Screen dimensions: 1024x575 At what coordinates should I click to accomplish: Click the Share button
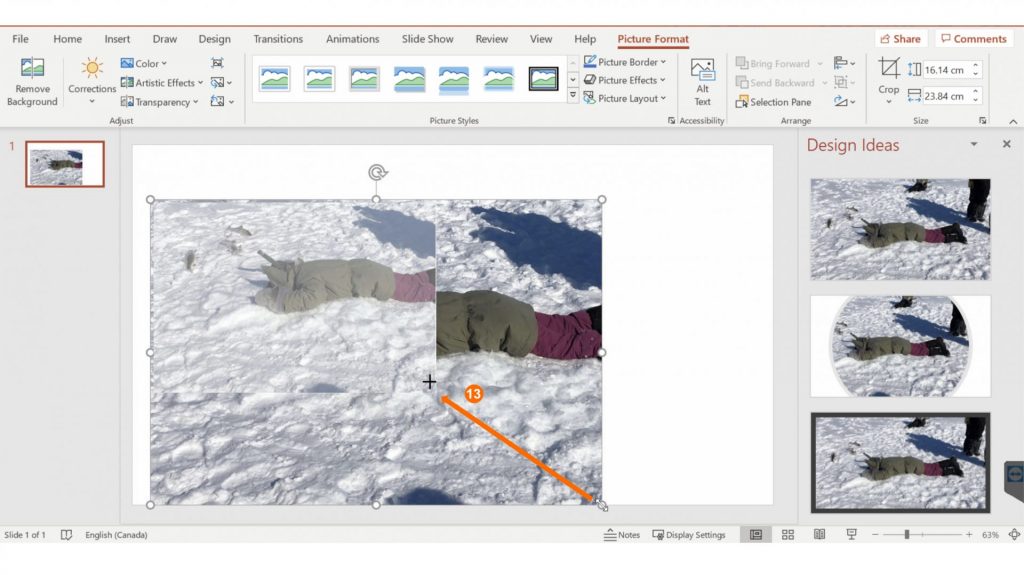(x=899, y=39)
